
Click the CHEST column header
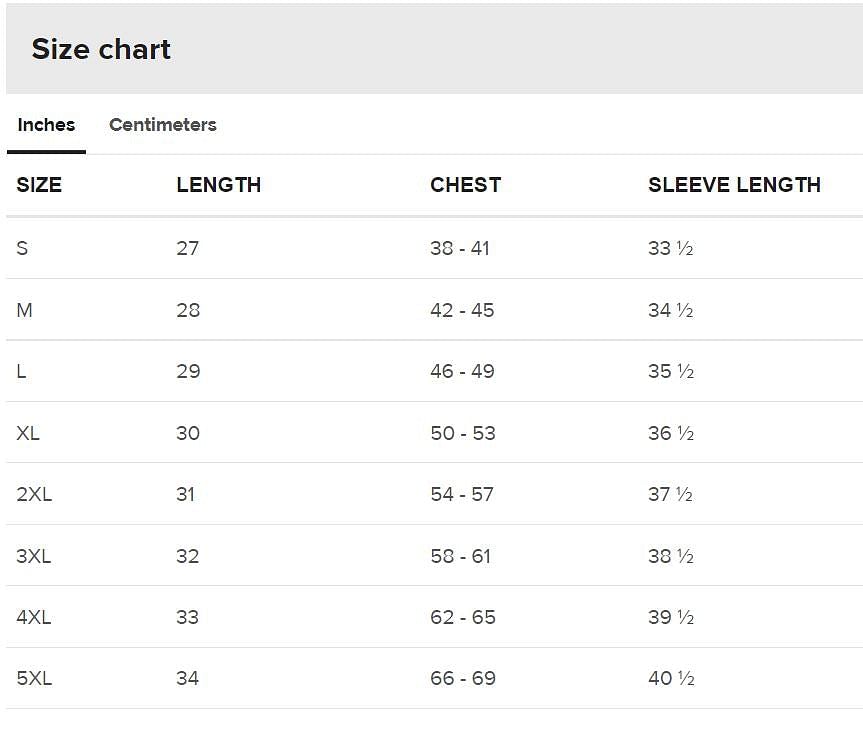click(x=465, y=185)
